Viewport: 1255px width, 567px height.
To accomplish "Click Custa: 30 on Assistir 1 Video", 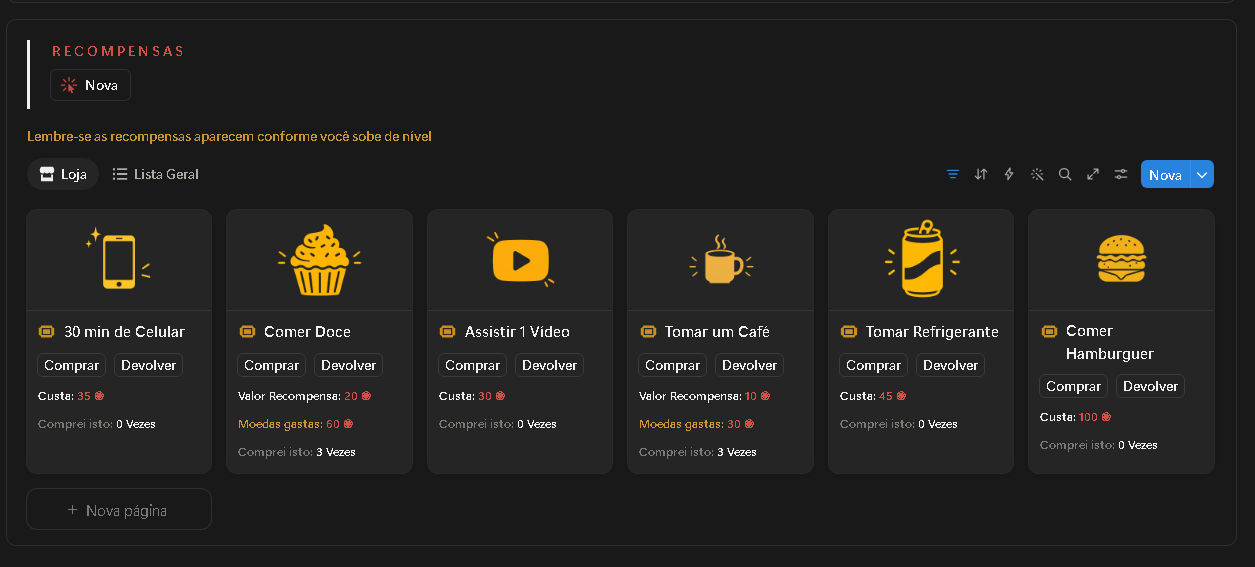I will pyautogui.click(x=472, y=396).
